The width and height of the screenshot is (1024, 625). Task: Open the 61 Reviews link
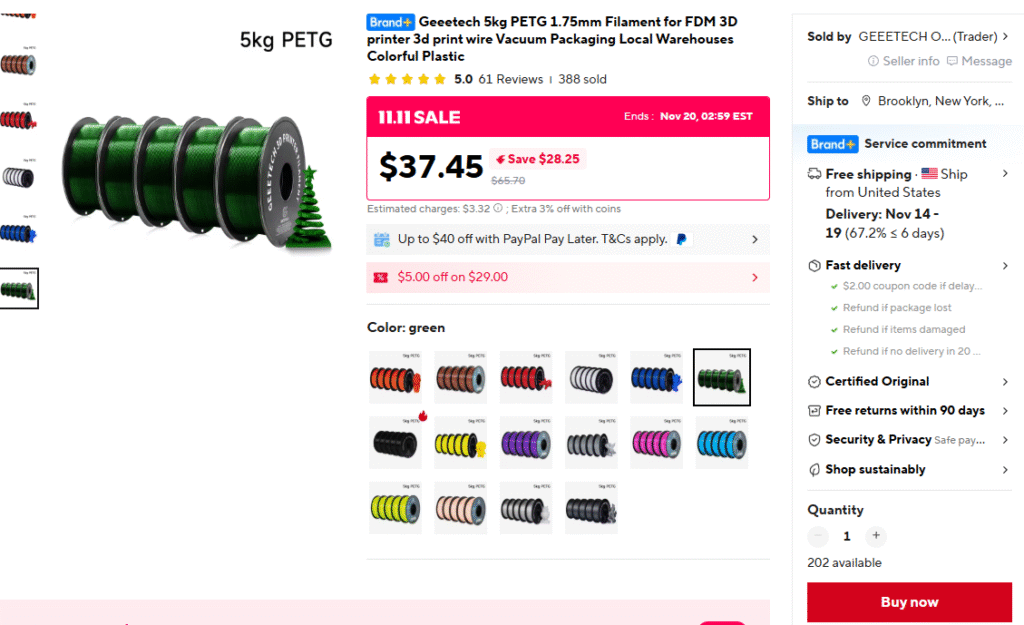tap(510, 79)
